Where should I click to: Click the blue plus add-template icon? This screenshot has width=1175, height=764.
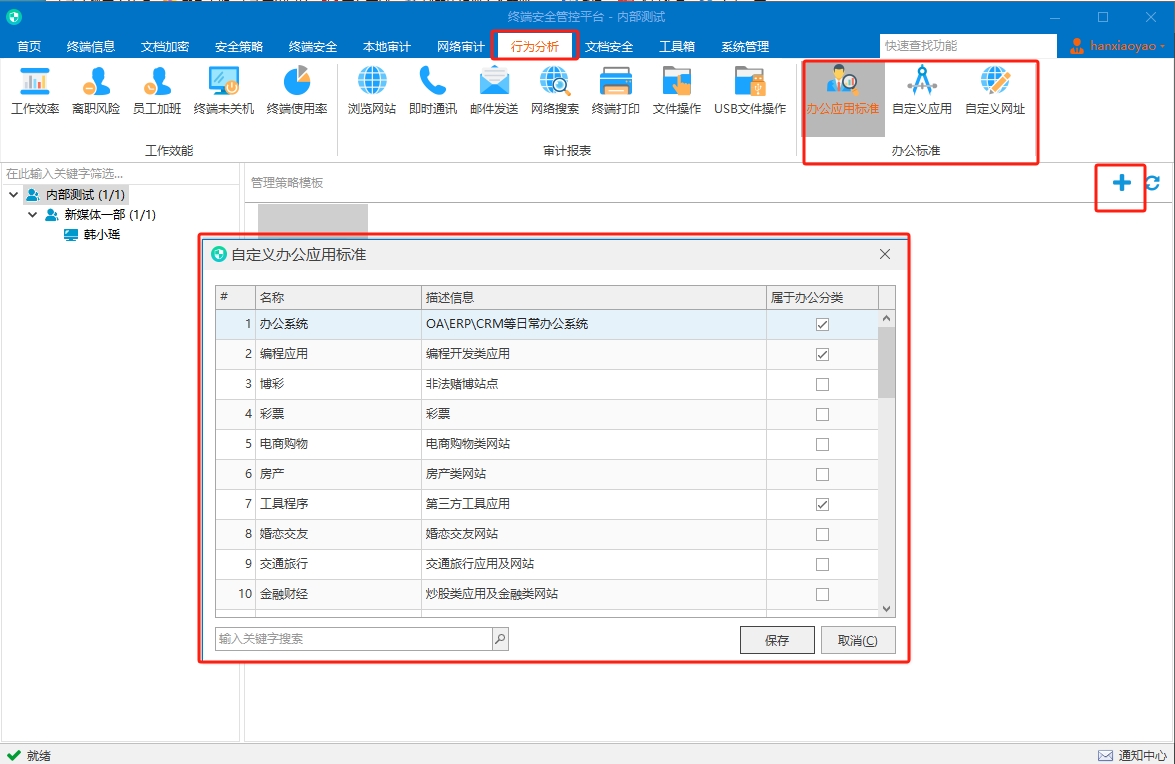(1121, 183)
